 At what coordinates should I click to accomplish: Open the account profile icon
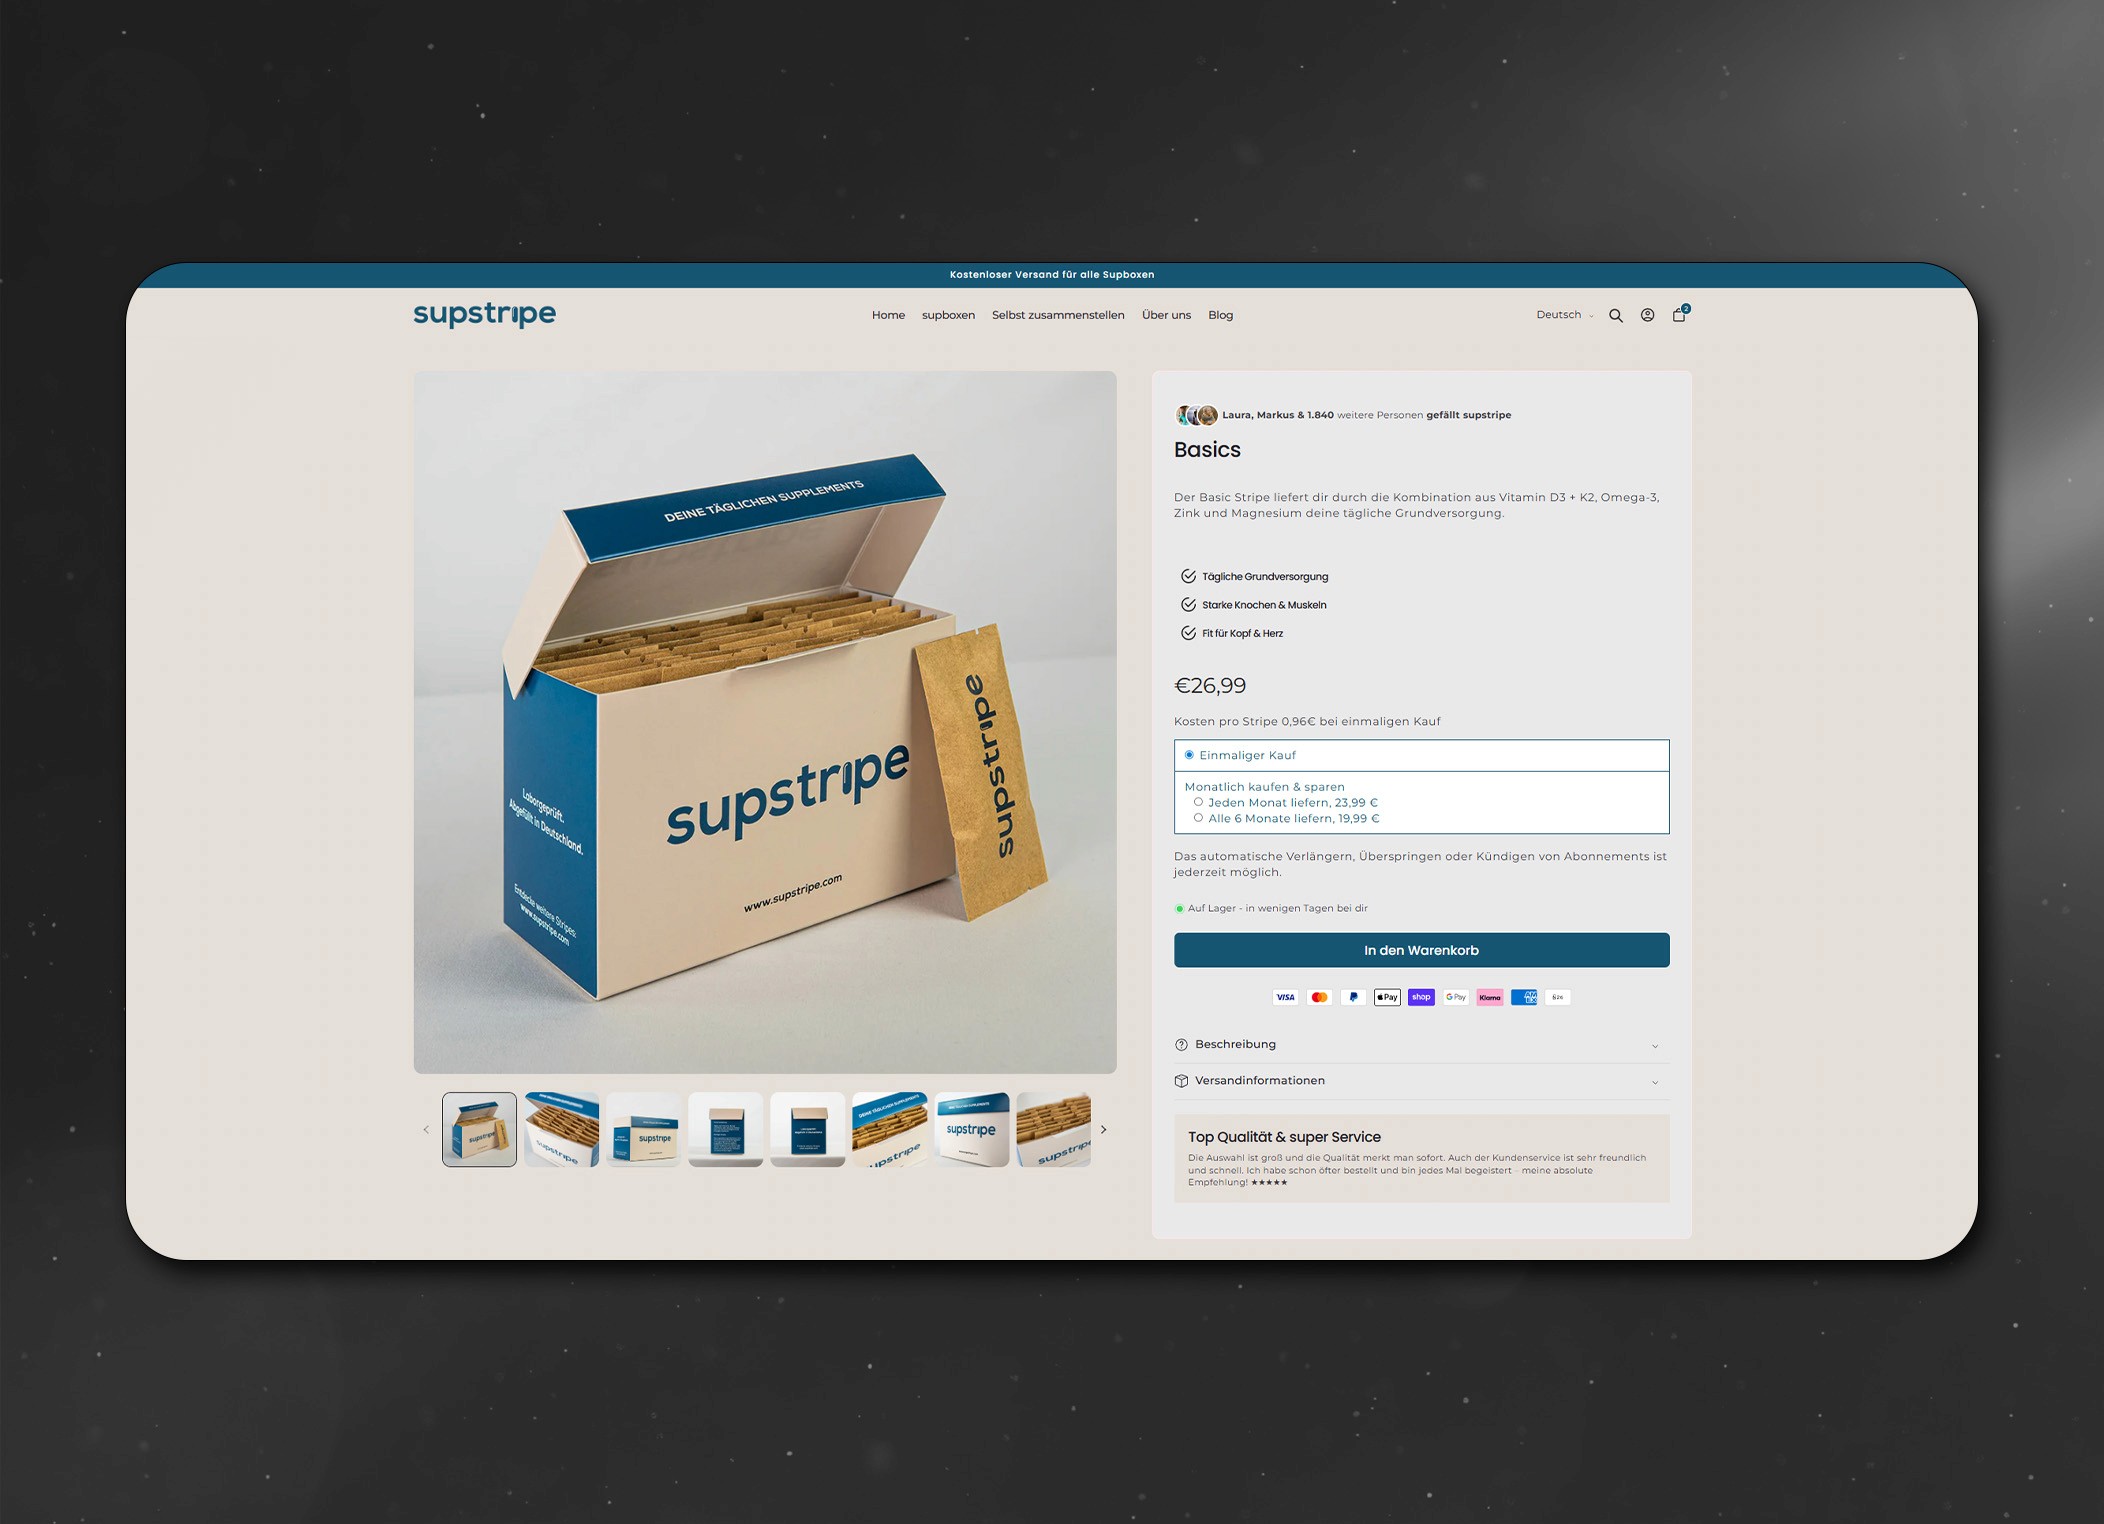point(1647,315)
